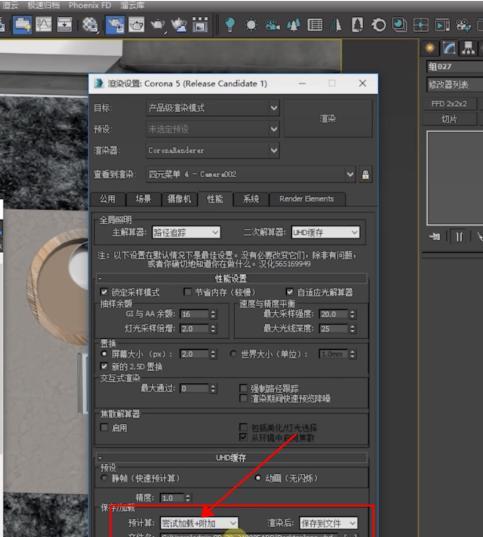Open the 预计算 precomputation dropdown
This screenshot has height=537, width=483.
pos(199,523)
